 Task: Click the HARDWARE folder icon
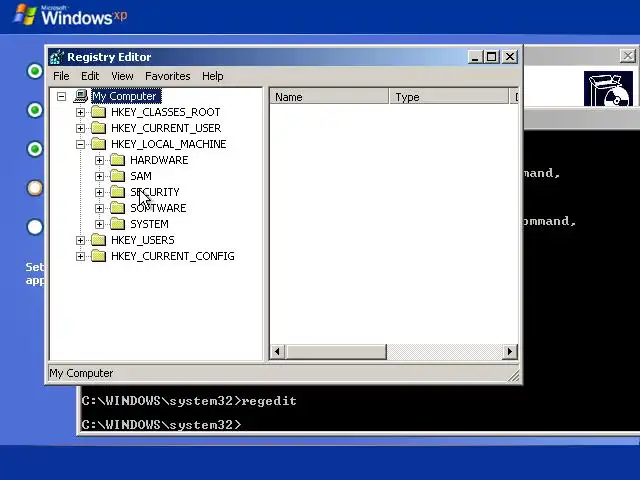pyautogui.click(x=118, y=160)
